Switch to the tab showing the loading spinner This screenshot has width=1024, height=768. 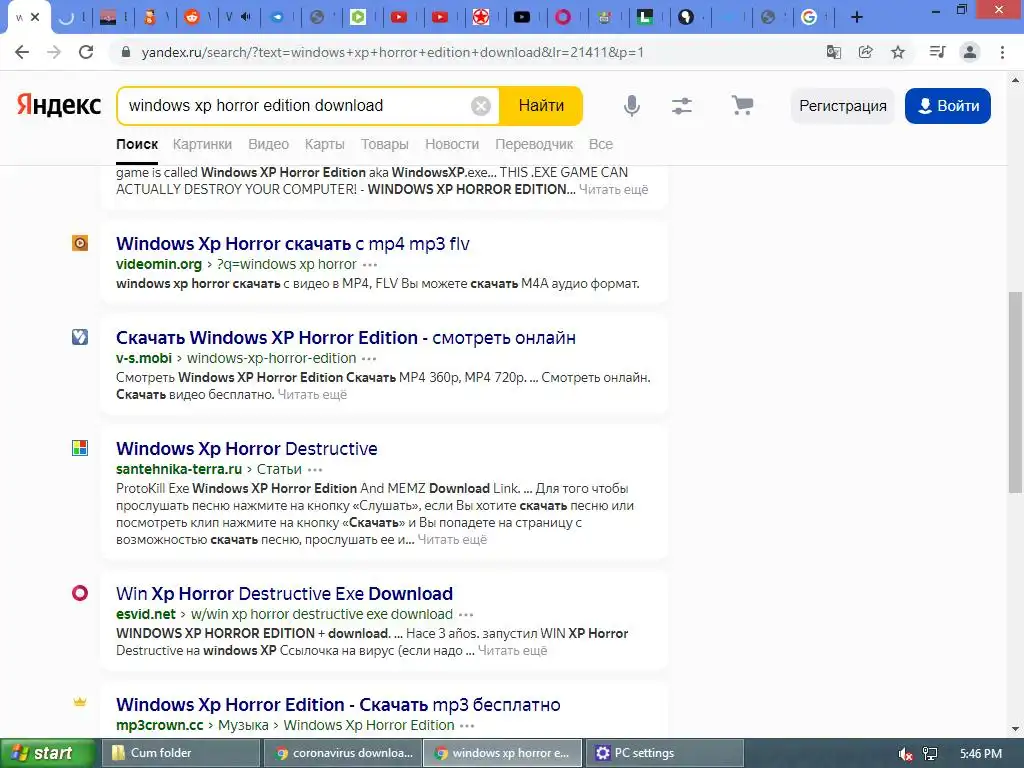click(66, 18)
